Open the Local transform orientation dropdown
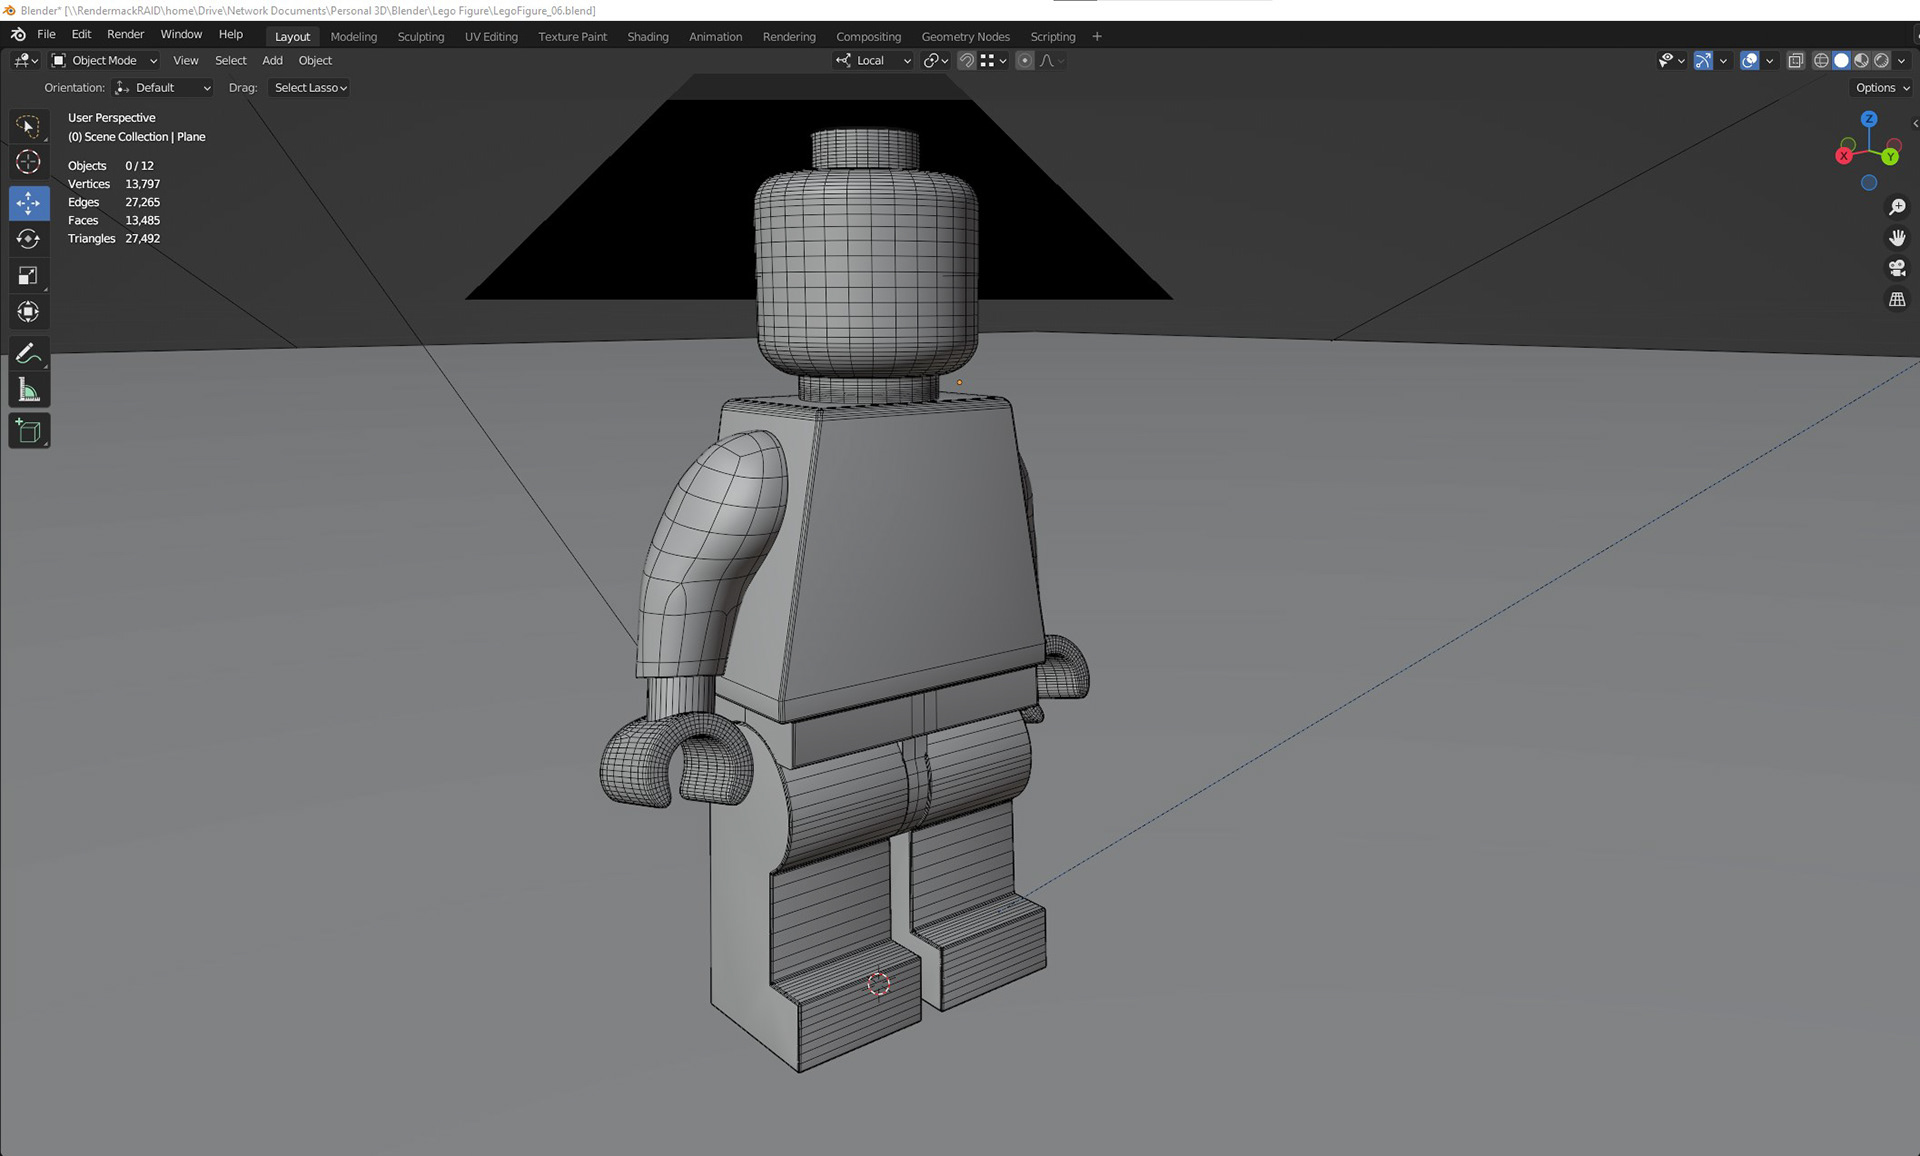The width and height of the screenshot is (1920, 1156). click(873, 61)
